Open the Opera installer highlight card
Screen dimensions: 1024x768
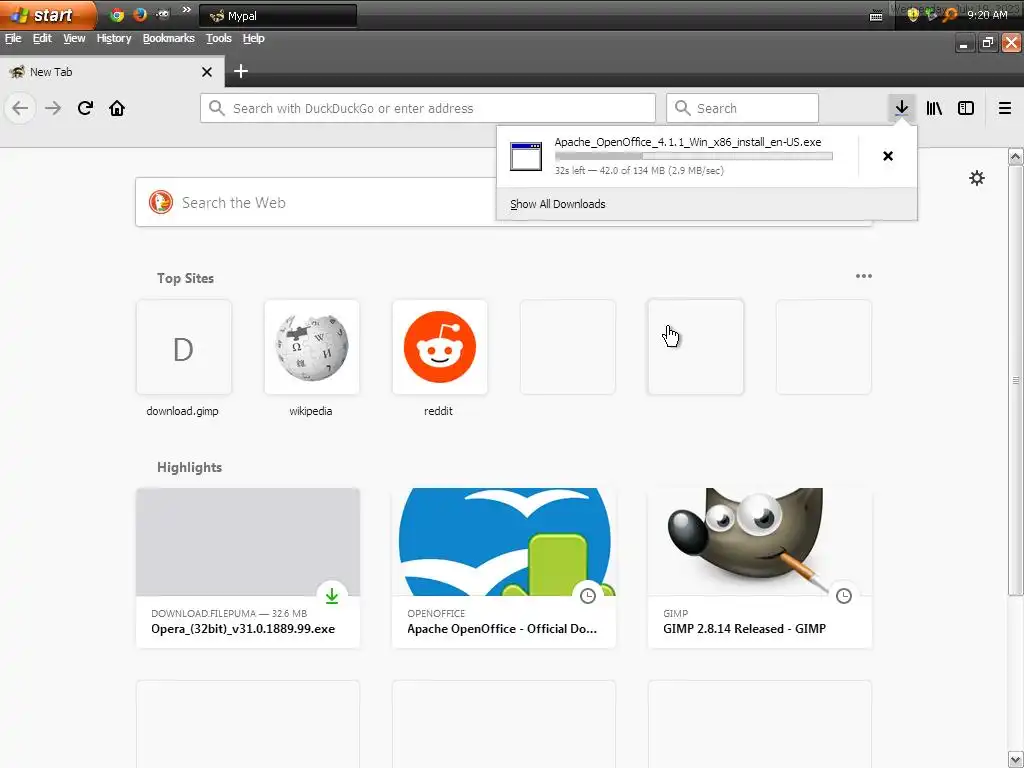tap(248, 568)
